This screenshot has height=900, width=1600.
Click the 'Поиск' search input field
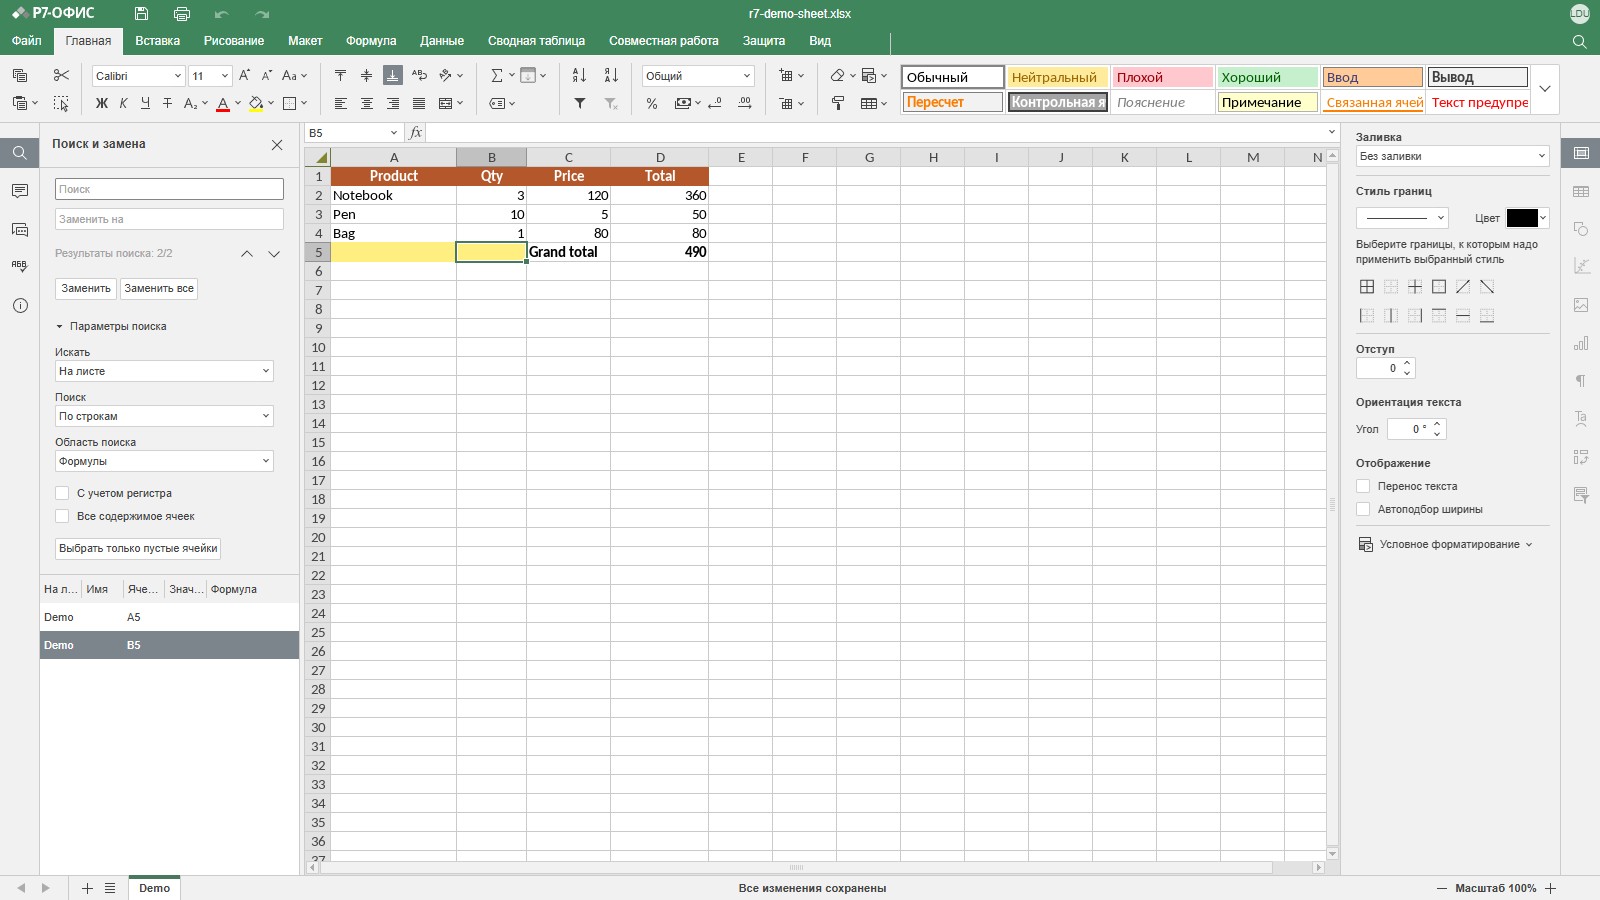[x=169, y=189]
